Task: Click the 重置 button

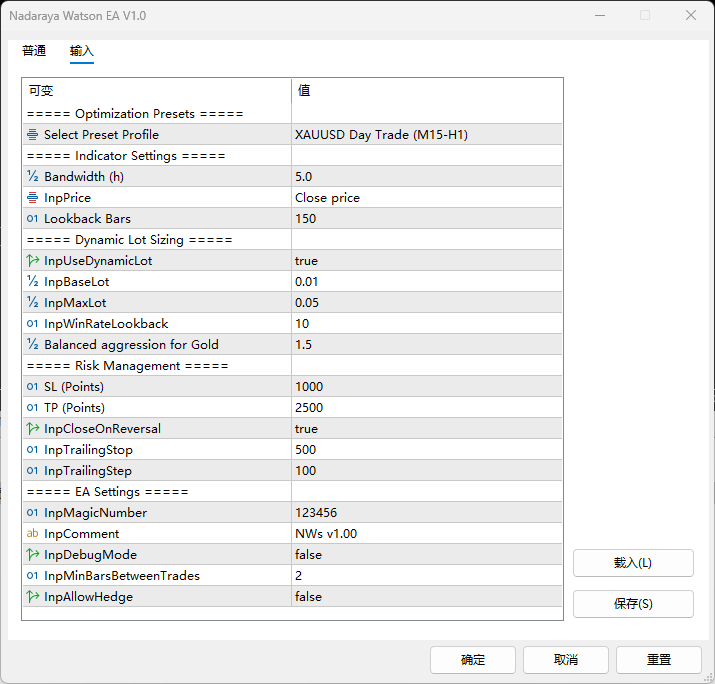Action: (658, 660)
